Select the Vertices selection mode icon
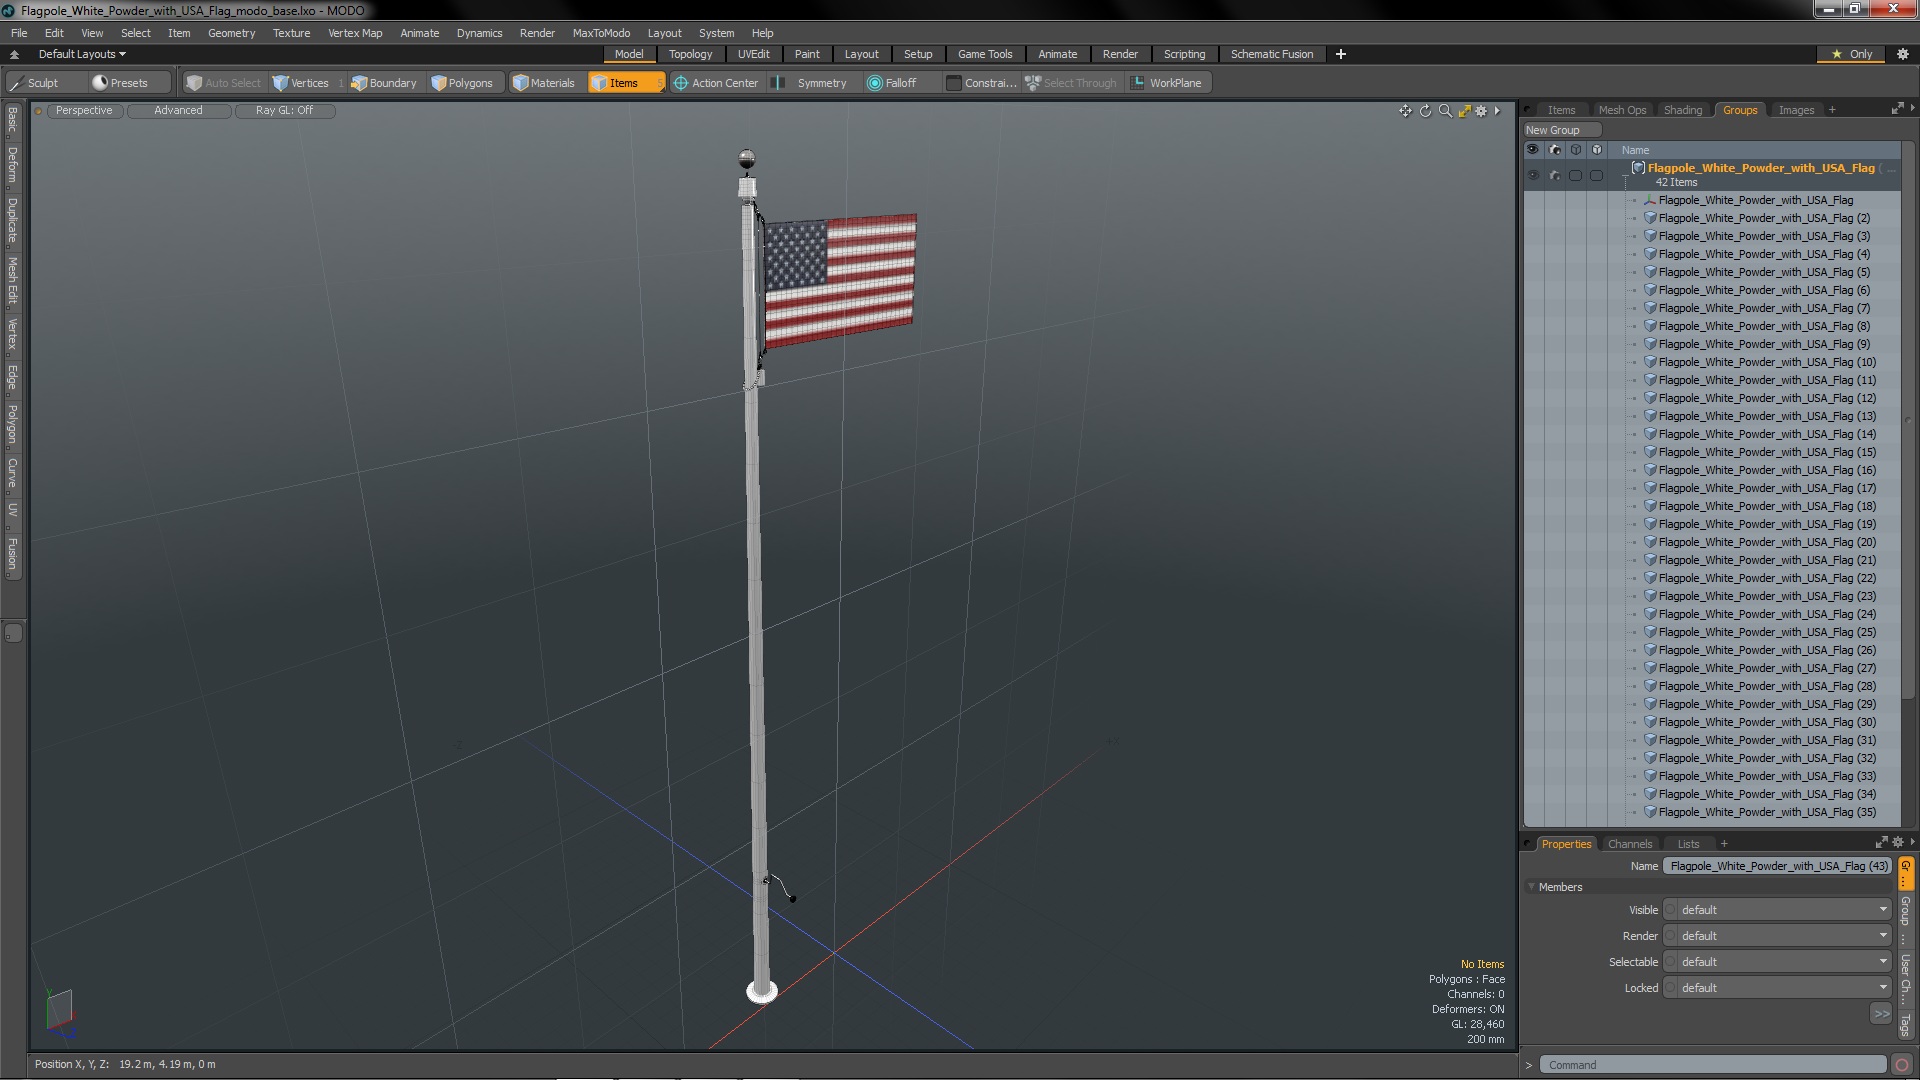This screenshot has width=1920, height=1080. pos(281,83)
